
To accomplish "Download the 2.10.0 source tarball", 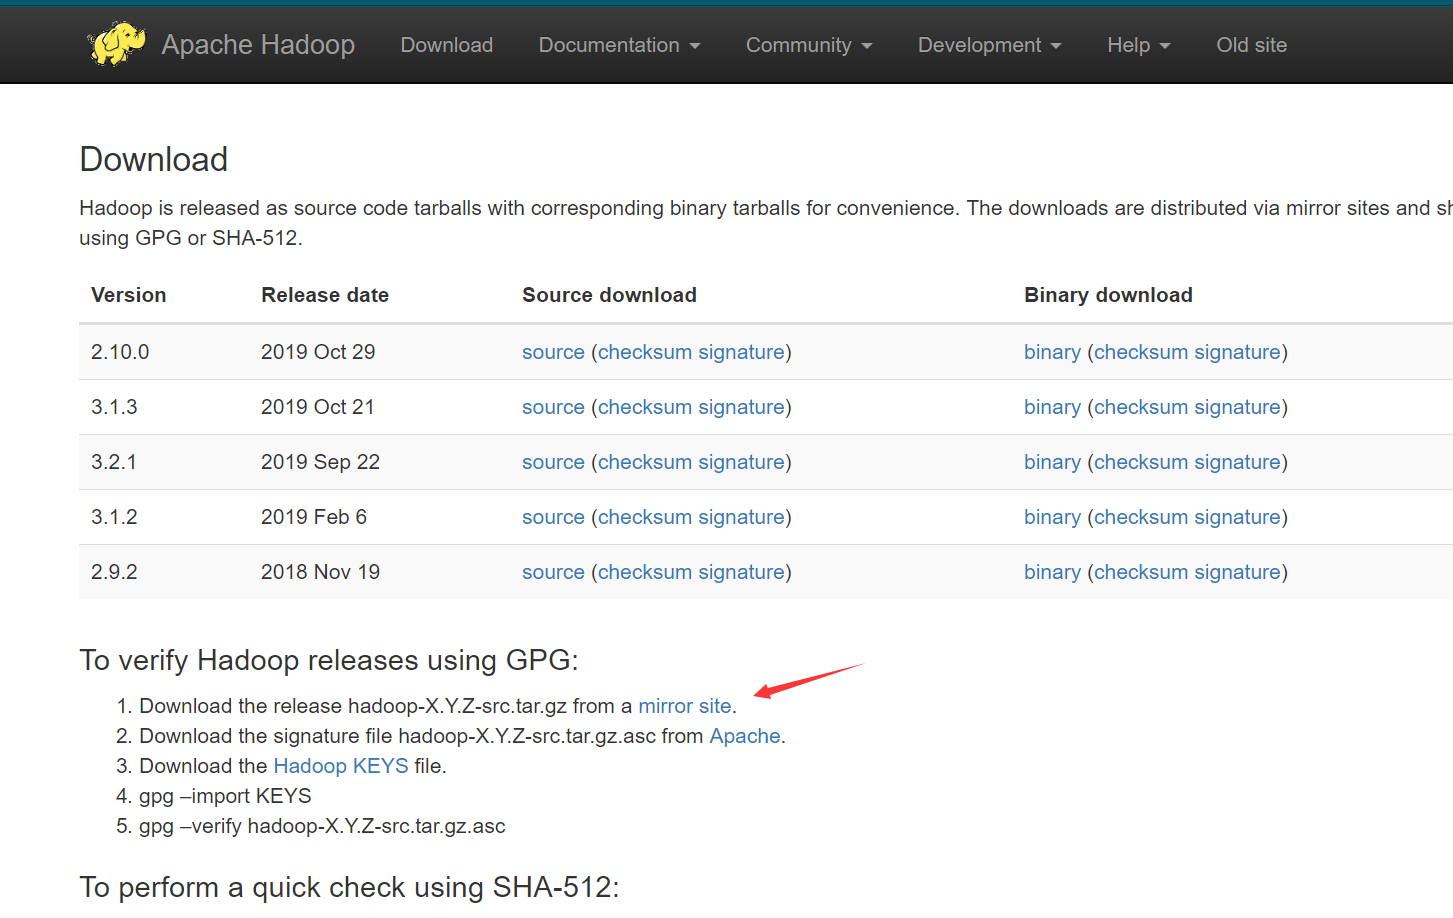I will tap(553, 352).
